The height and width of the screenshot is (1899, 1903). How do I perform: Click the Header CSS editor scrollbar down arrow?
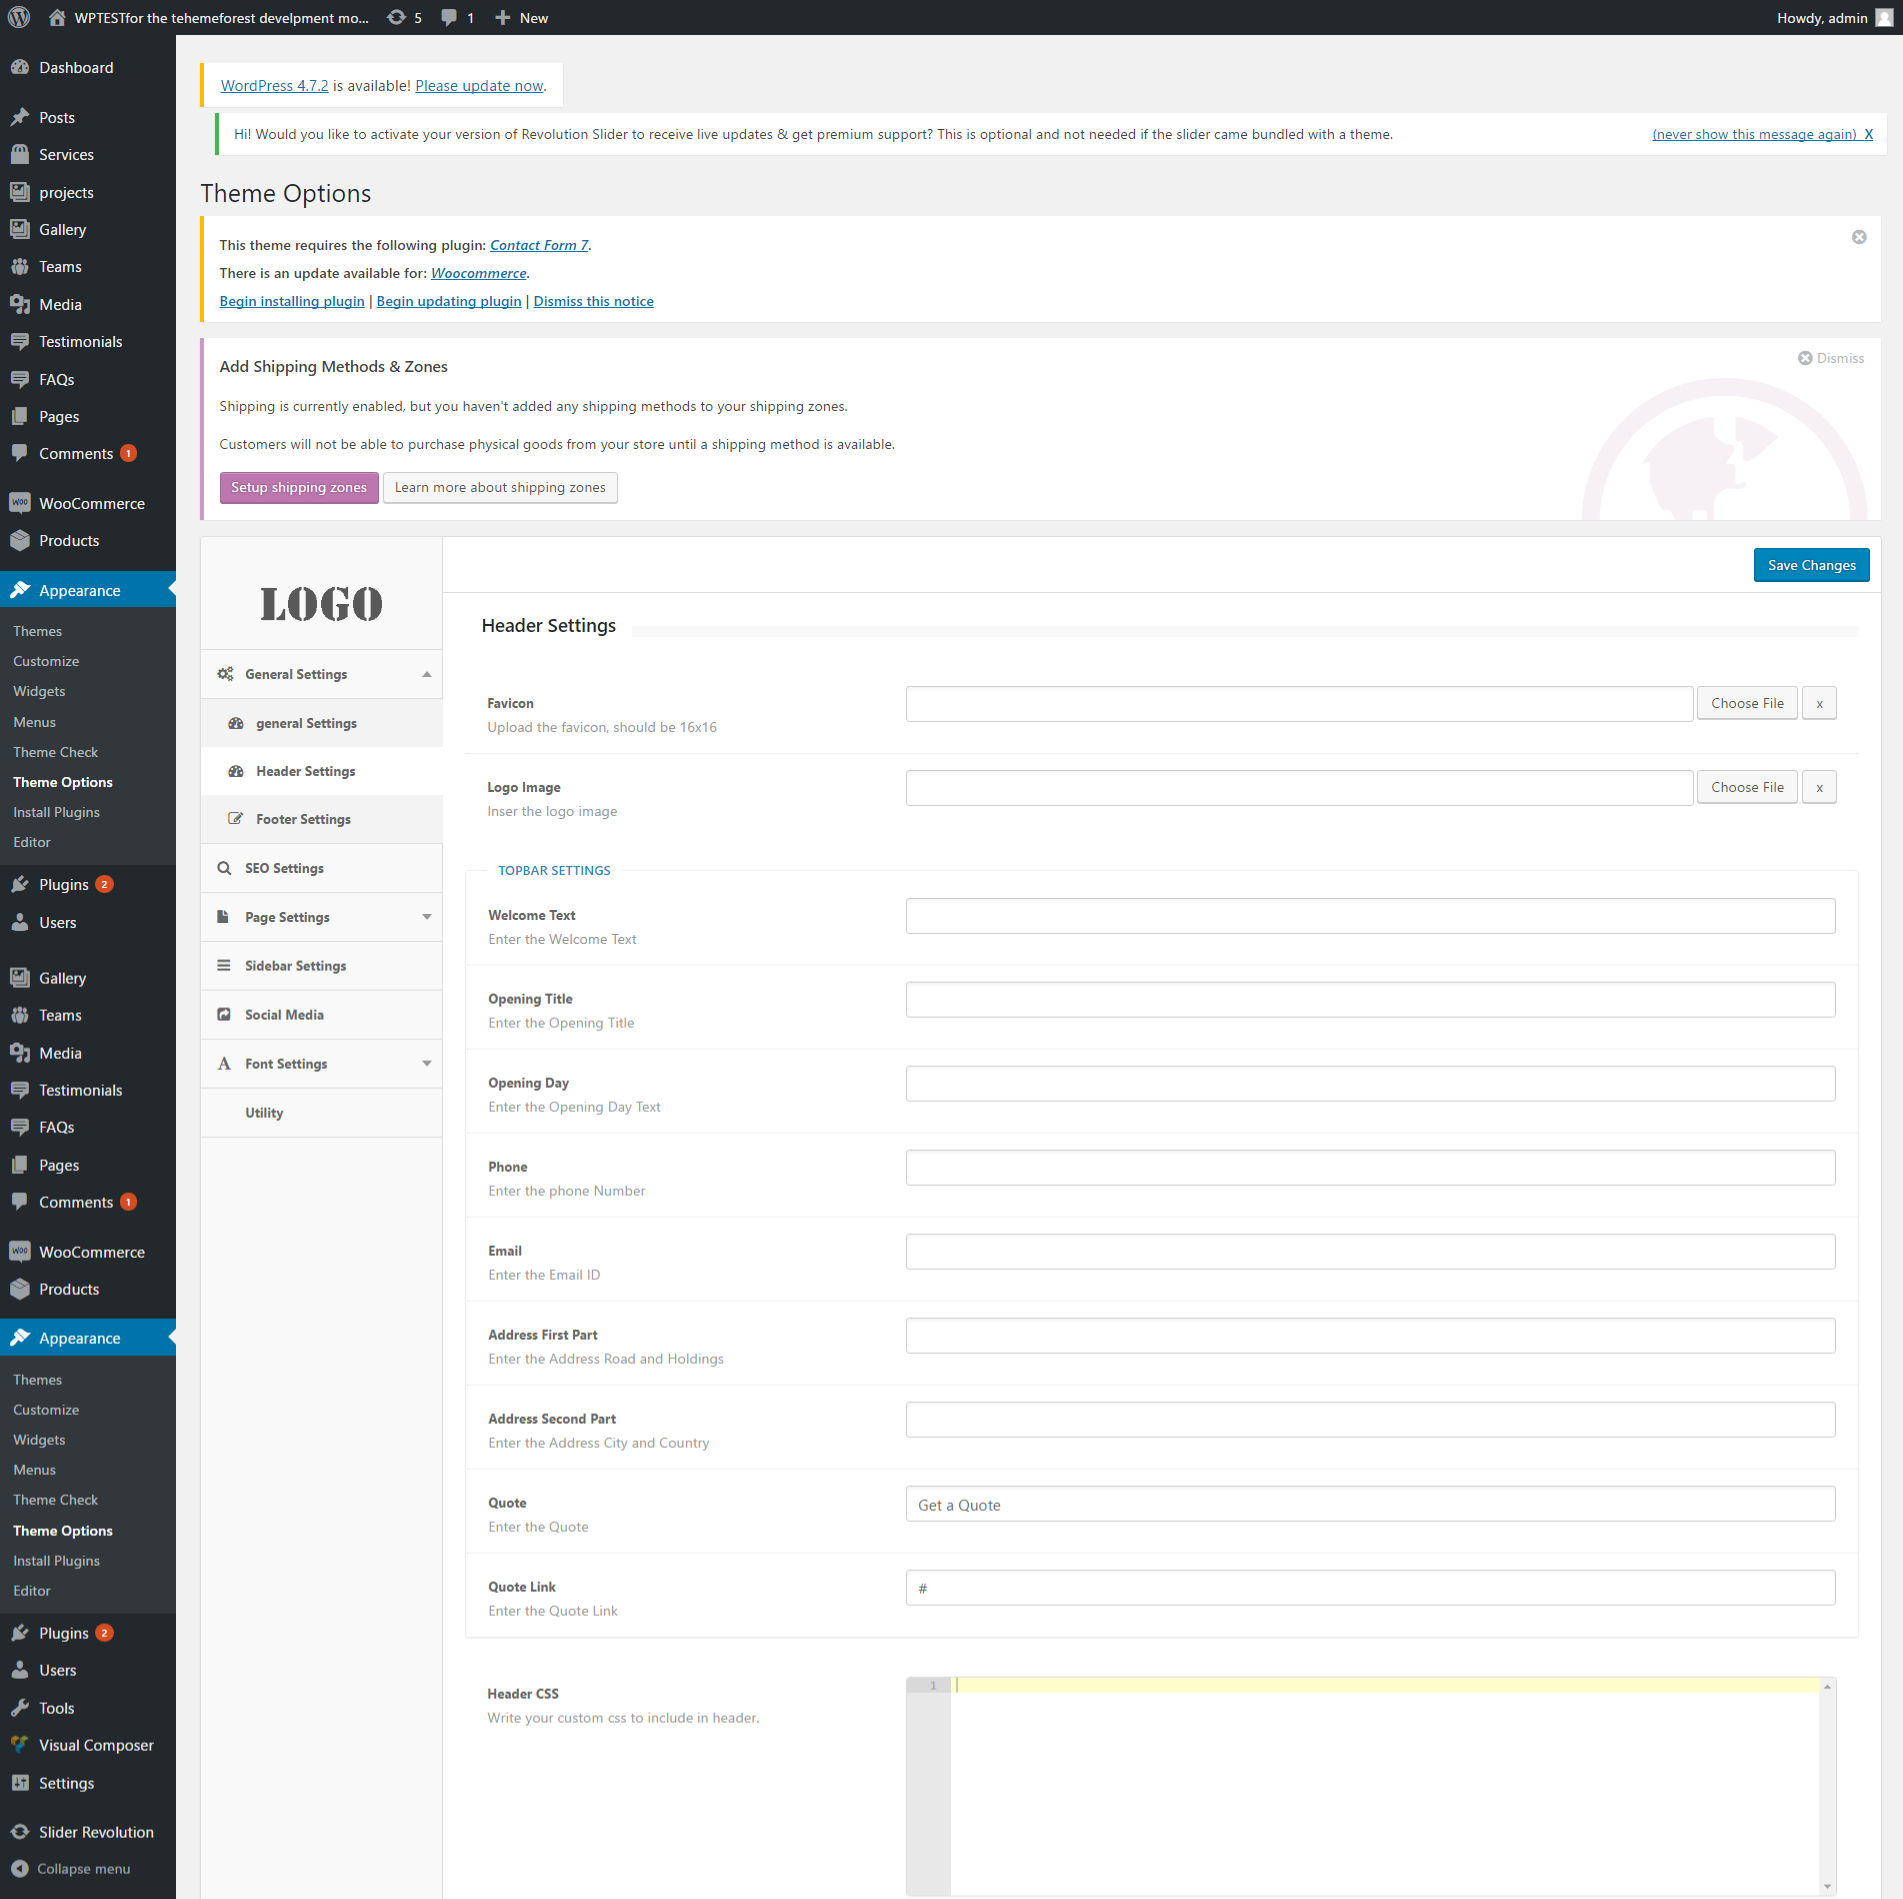coord(1826,1886)
